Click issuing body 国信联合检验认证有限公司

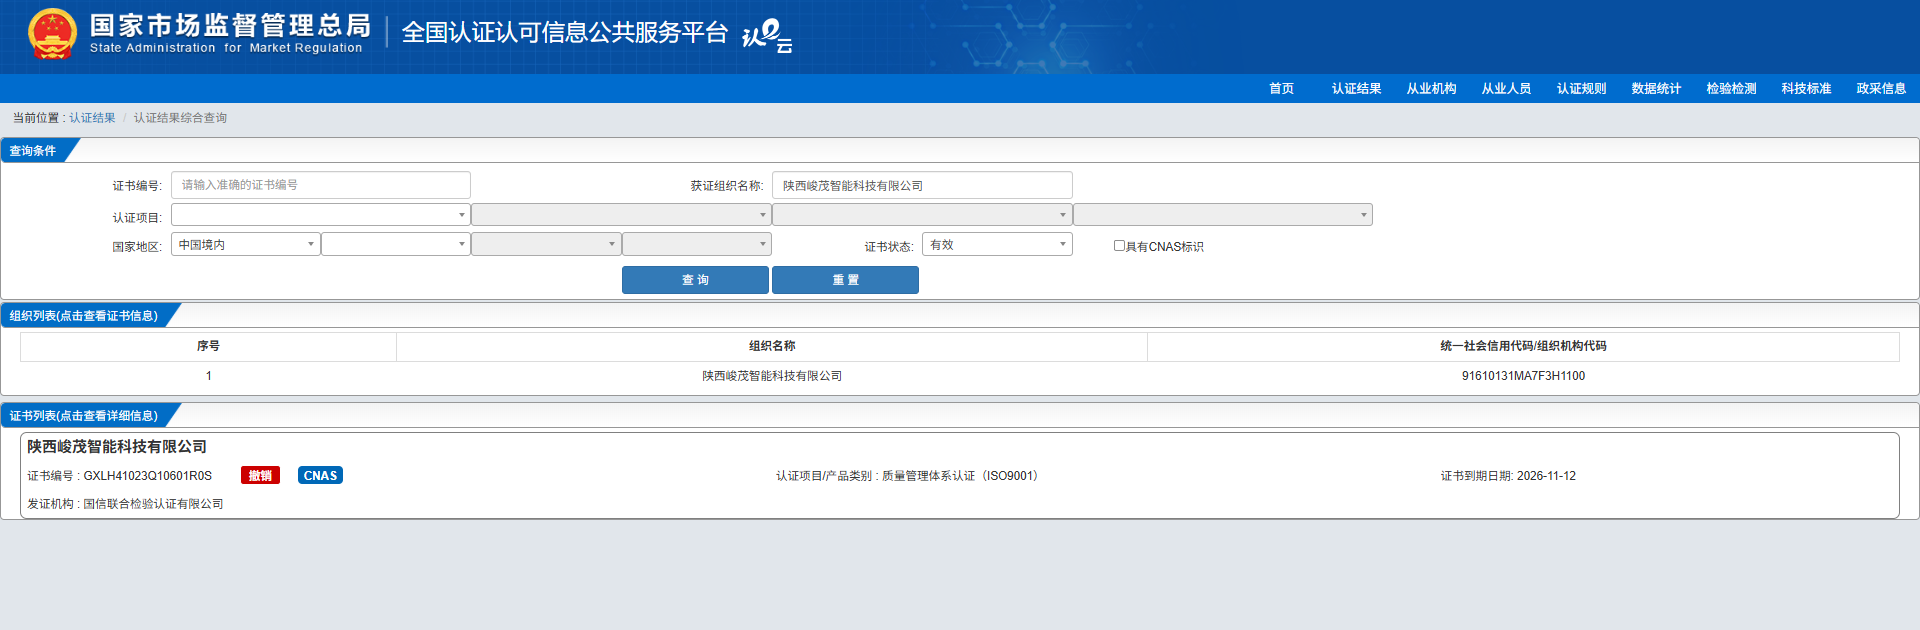coord(153,504)
